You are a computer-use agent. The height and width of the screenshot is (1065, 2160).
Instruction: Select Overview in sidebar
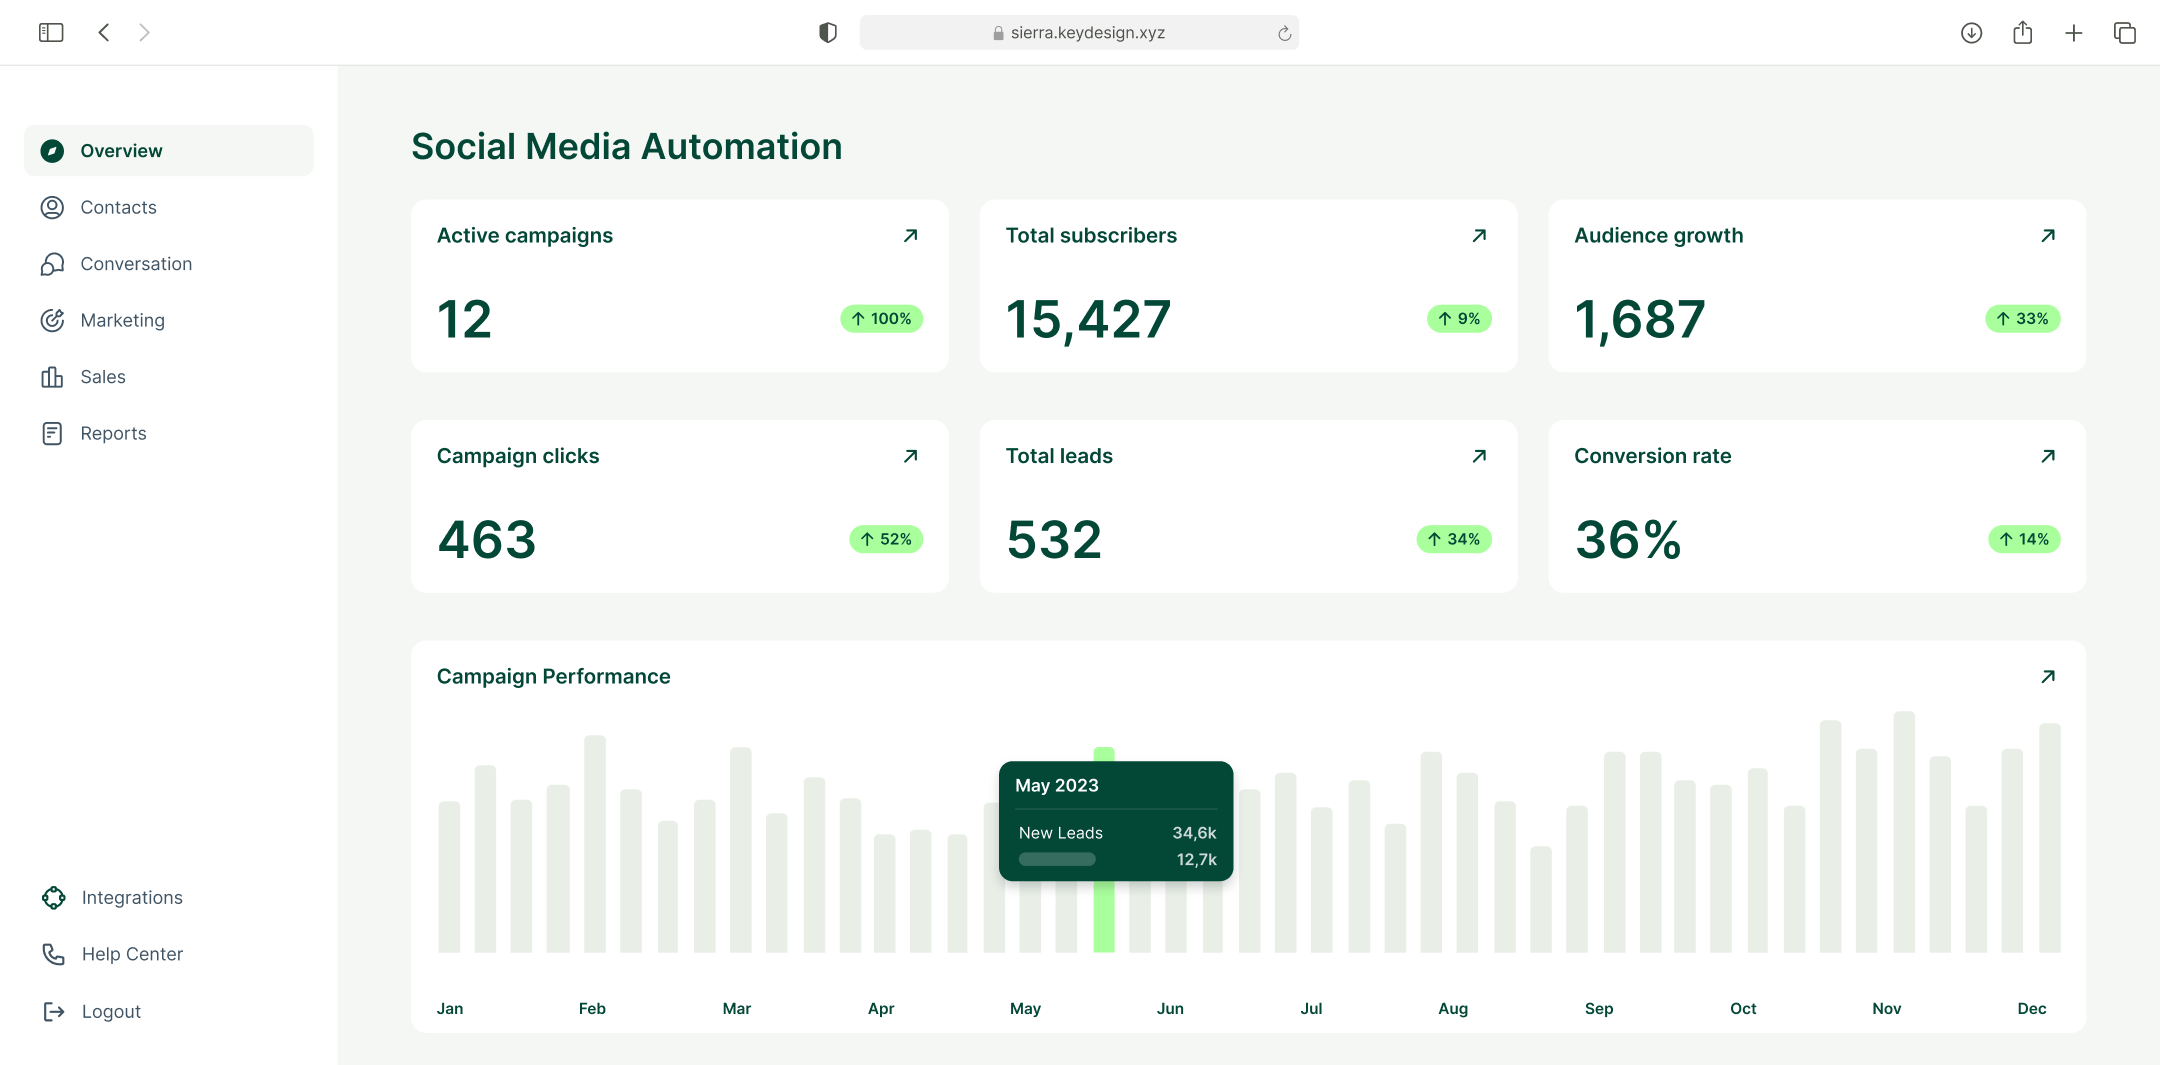point(120,151)
